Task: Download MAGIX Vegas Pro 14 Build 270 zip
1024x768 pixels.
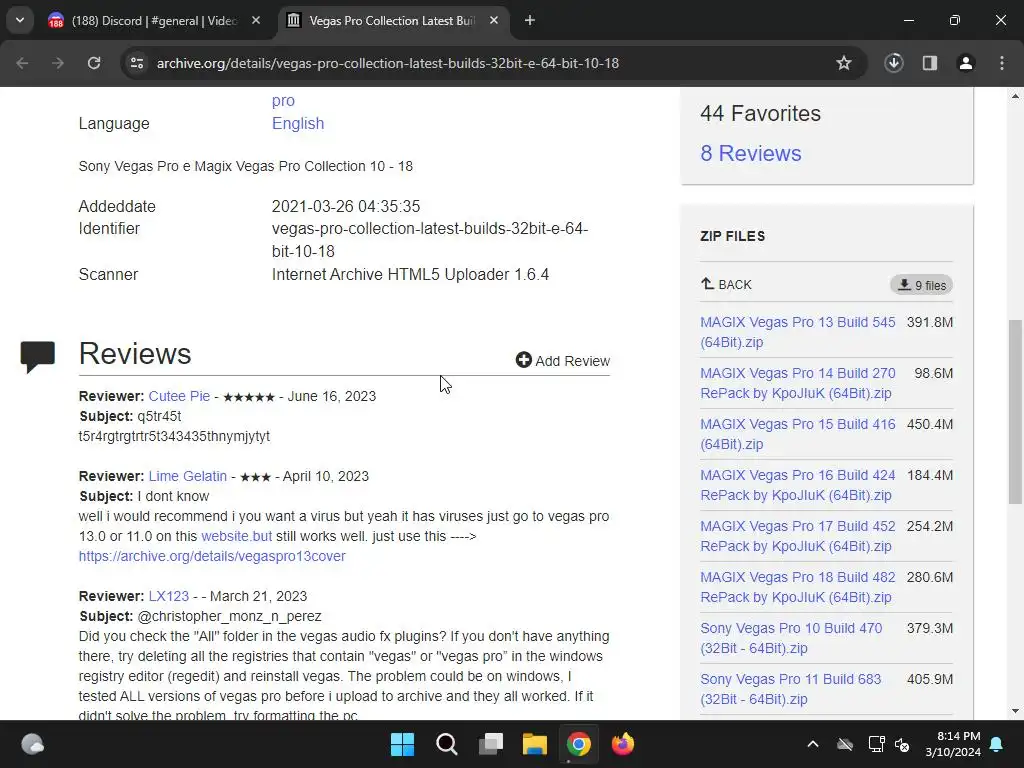Action: tap(797, 383)
